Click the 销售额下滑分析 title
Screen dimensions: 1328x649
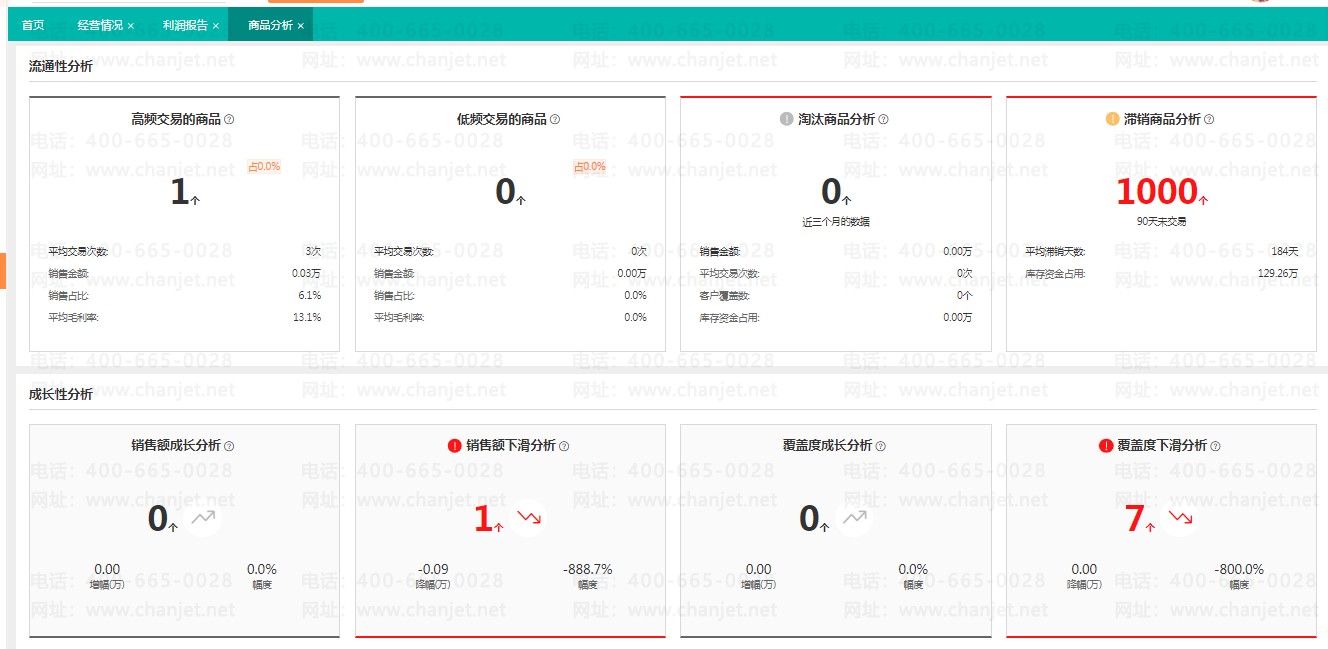pyautogui.click(x=511, y=446)
